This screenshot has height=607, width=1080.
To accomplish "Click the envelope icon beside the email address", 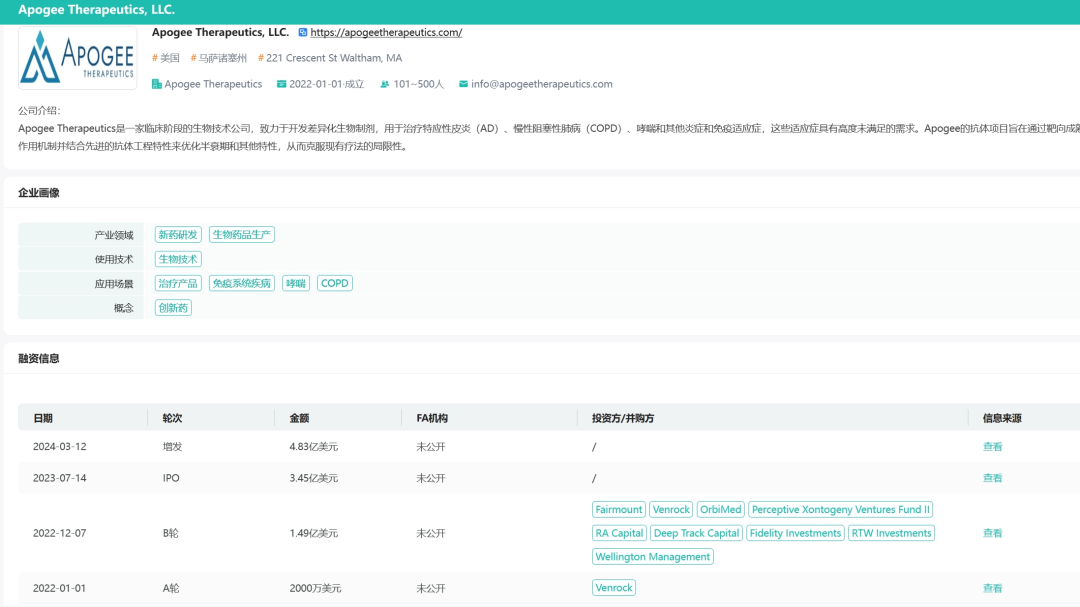I will coord(463,84).
